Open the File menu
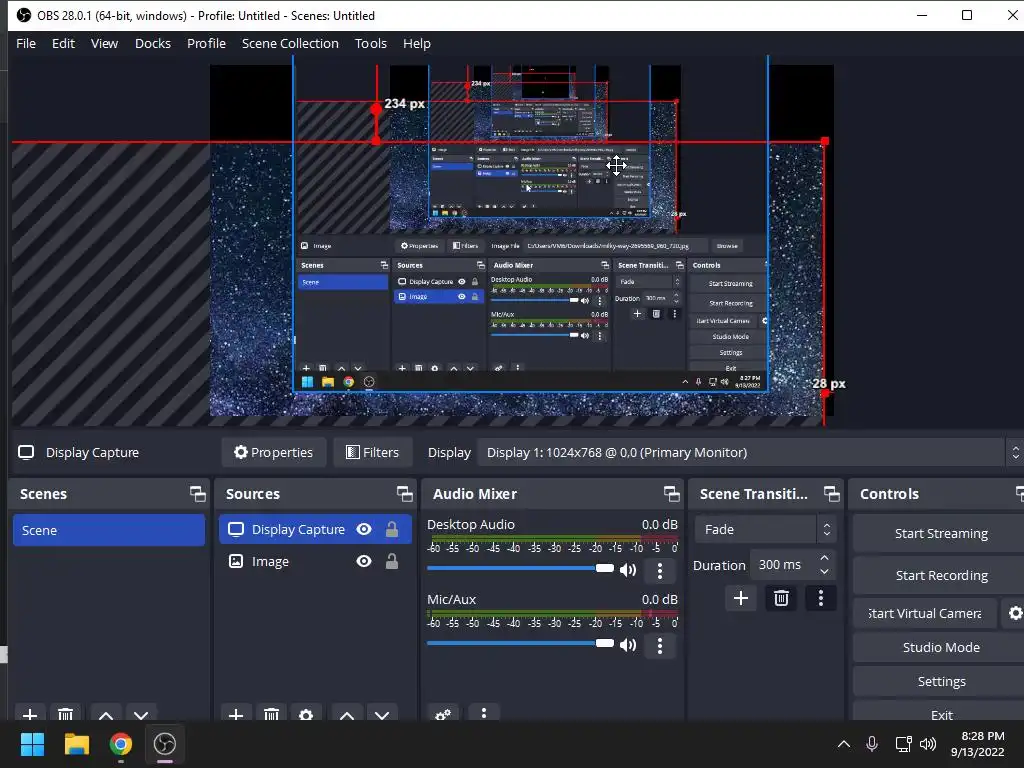Image resolution: width=1024 pixels, height=768 pixels. pos(26,44)
